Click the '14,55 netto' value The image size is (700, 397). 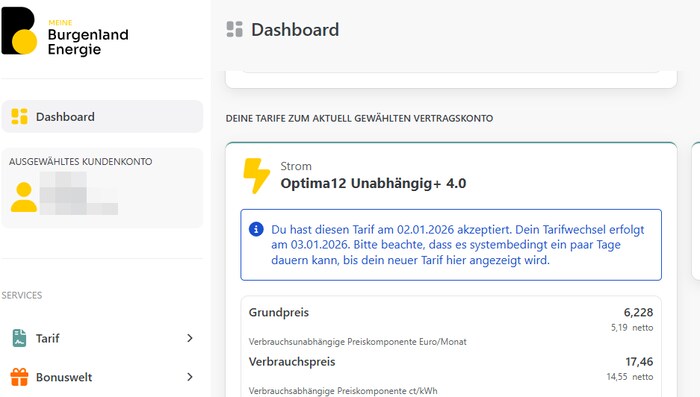(x=630, y=376)
